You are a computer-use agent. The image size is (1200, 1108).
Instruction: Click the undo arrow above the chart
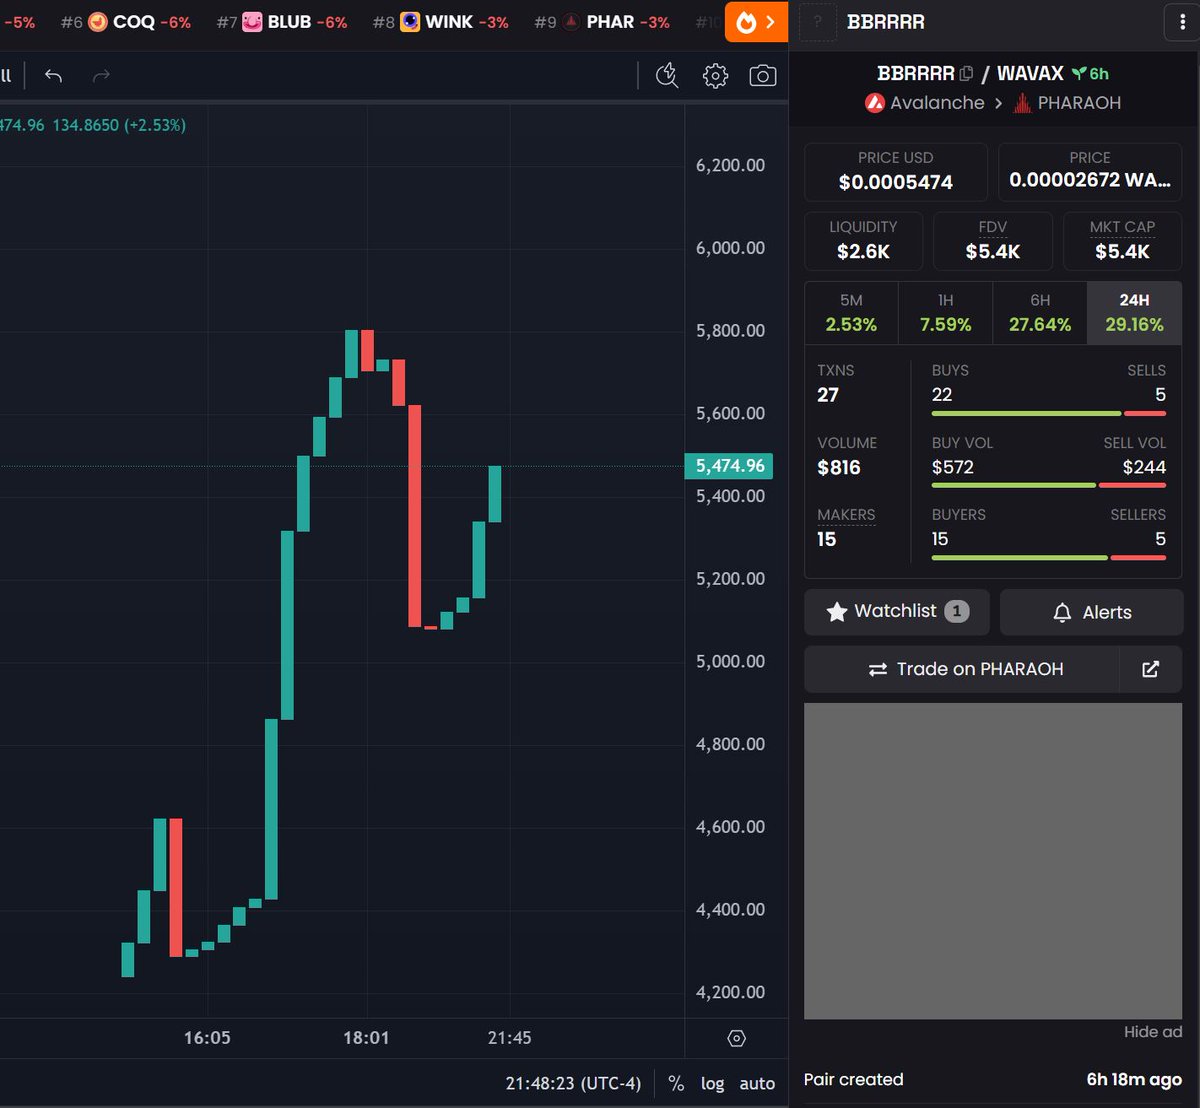(x=53, y=75)
